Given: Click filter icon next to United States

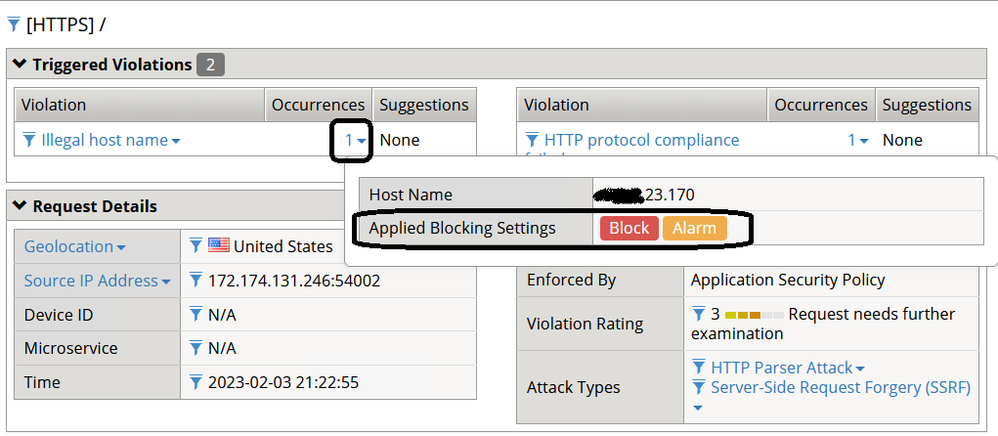Looking at the screenshot, I should tap(196, 246).
